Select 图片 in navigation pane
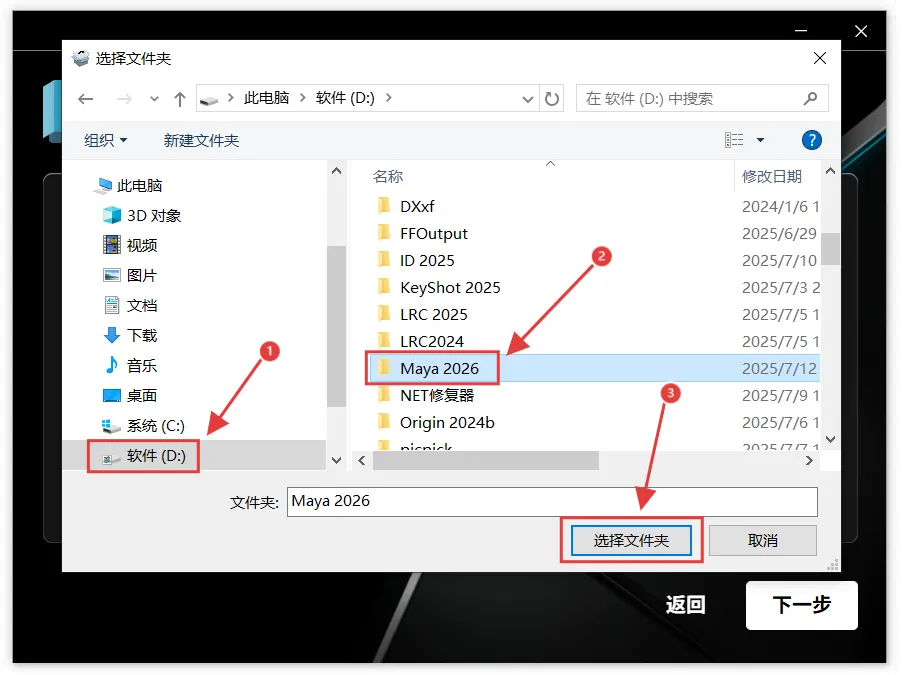 pyautogui.click(x=130, y=275)
